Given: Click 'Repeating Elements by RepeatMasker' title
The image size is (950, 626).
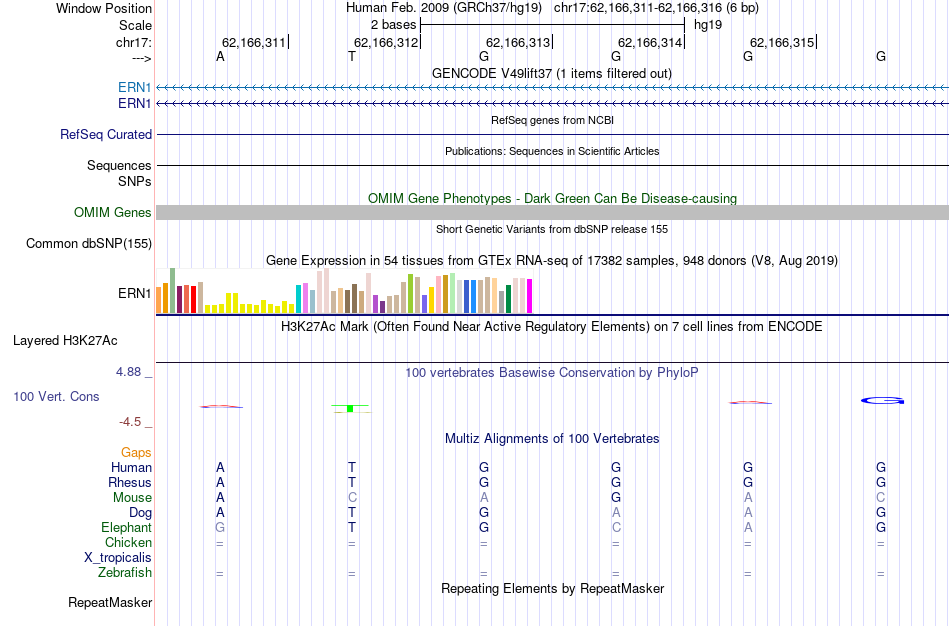Looking at the screenshot, I should point(553,588).
